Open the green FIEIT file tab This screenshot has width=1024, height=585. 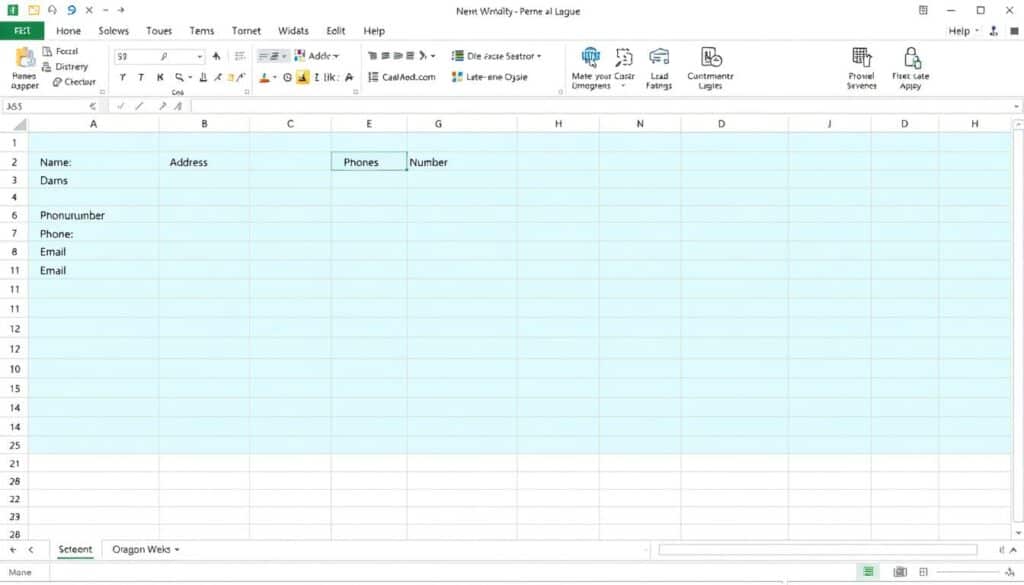(22, 31)
